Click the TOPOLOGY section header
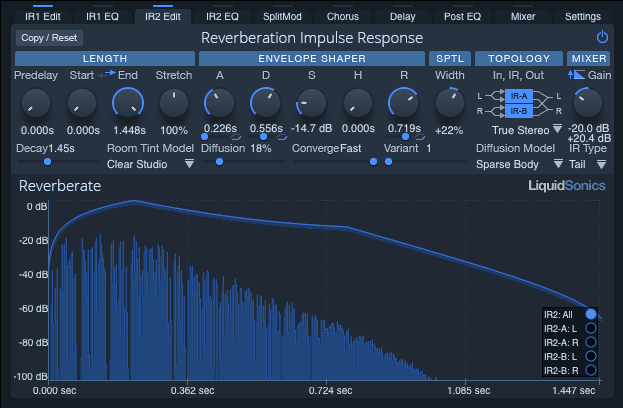This screenshot has width=623, height=408. coord(519,58)
